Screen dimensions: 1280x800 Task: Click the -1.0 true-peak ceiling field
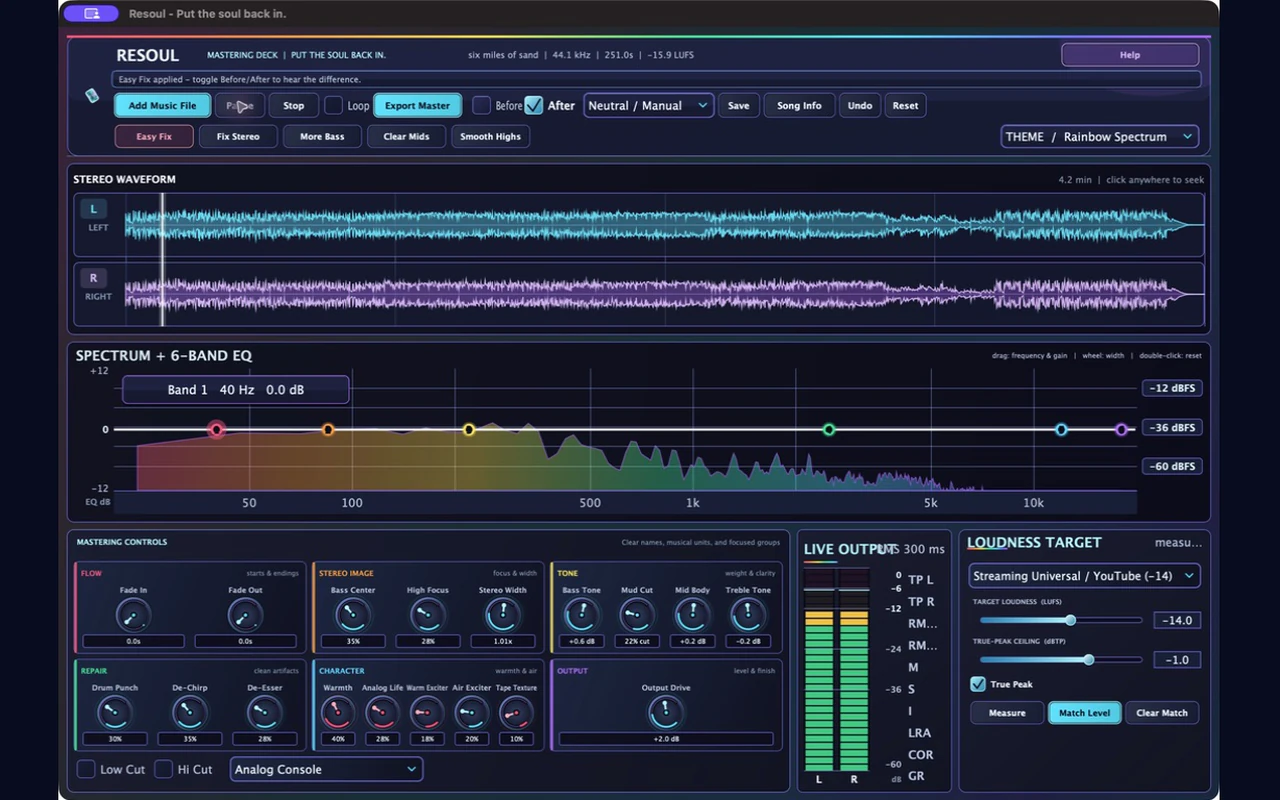pos(1176,660)
